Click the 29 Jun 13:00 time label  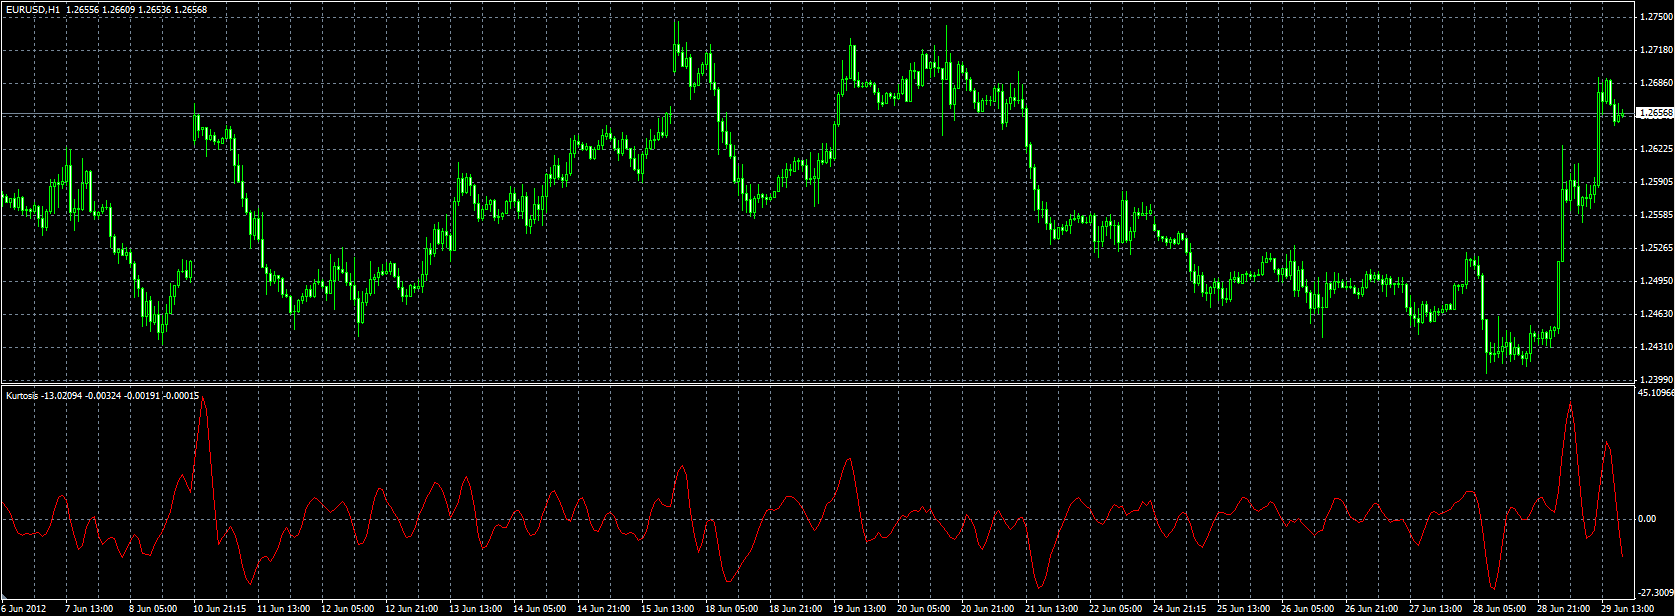click(1627, 608)
